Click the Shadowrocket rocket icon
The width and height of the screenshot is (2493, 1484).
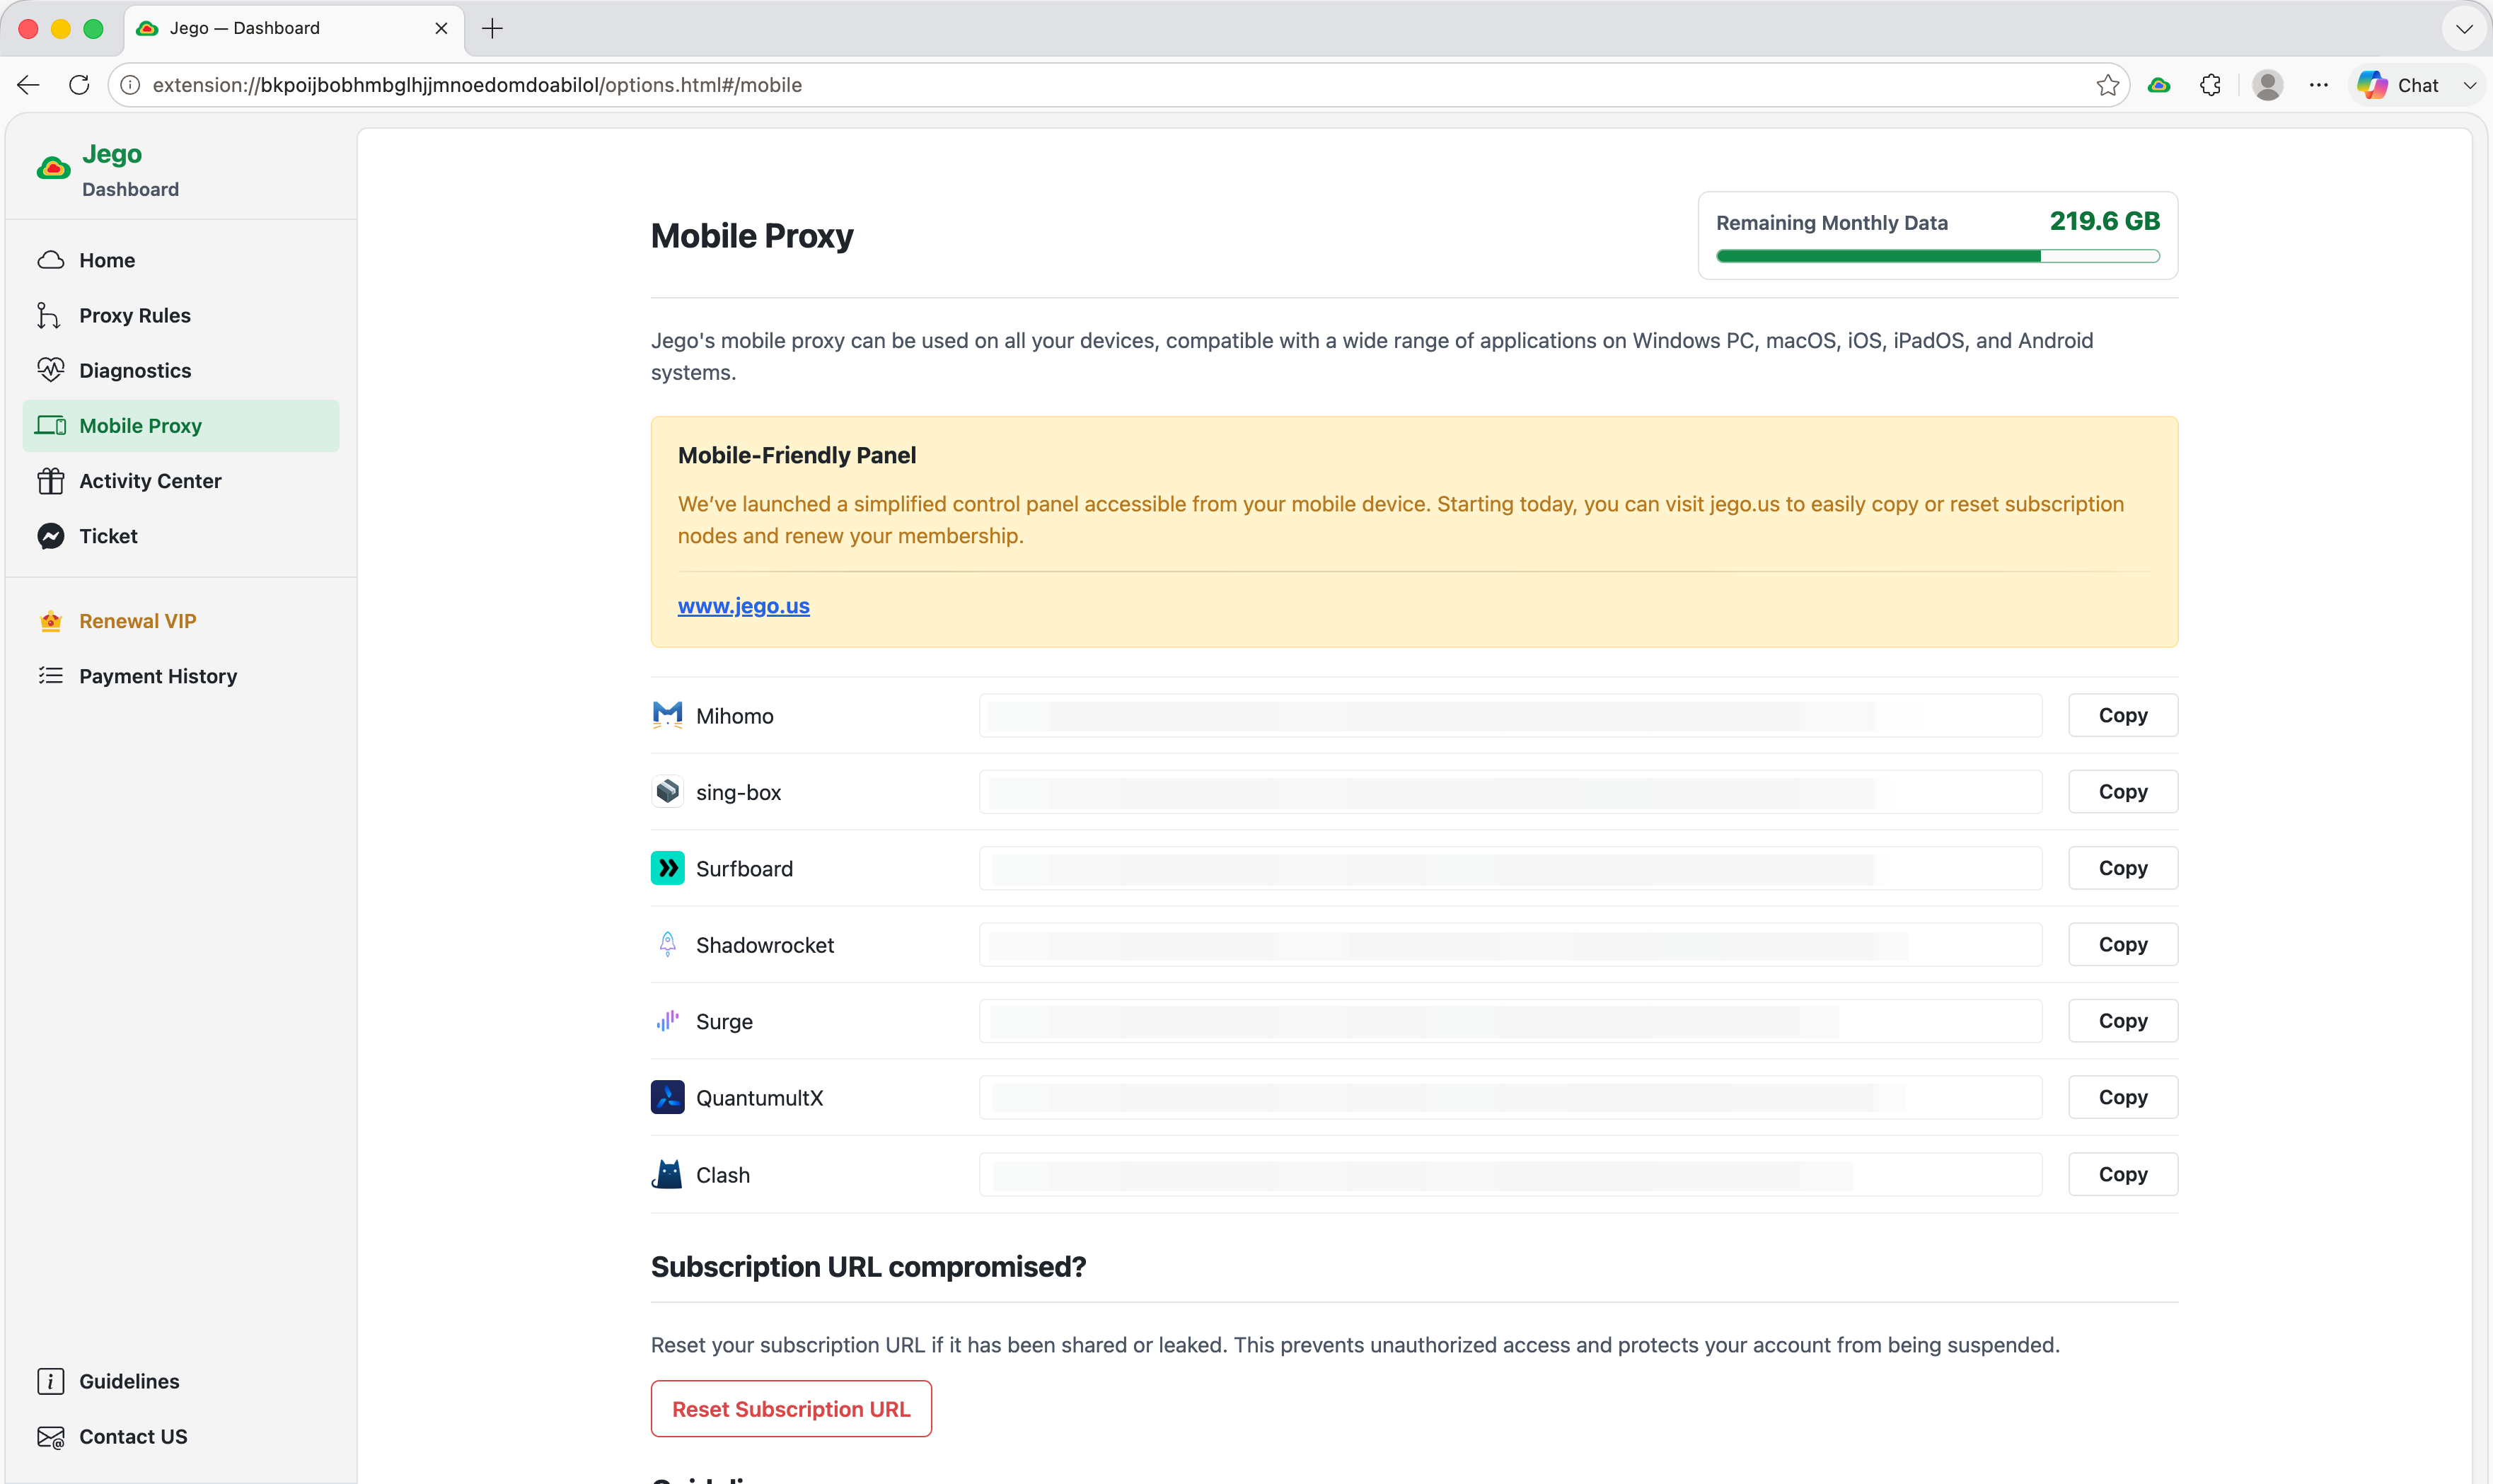(668, 944)
